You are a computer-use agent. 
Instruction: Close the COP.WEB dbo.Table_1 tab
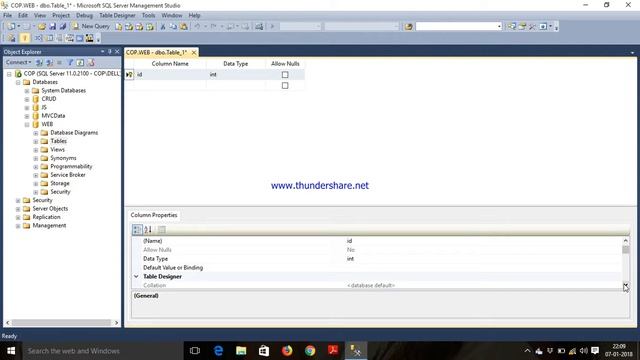[194, 53]
